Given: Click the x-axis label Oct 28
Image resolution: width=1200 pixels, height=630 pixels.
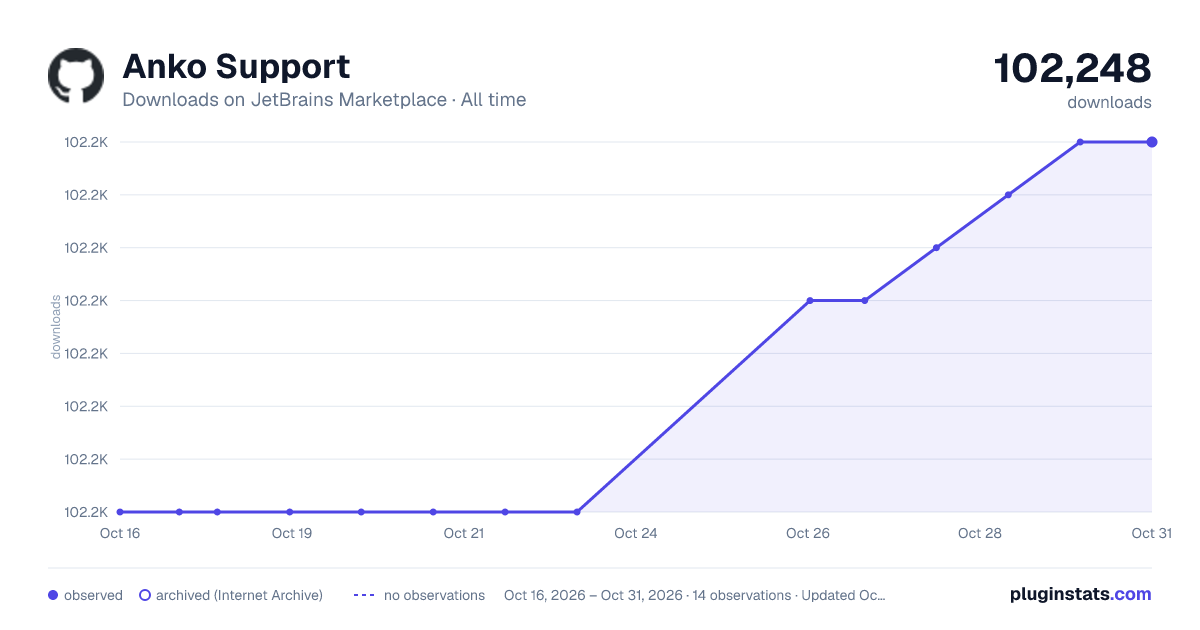Looking at the screenshot, I should (980, 533).
